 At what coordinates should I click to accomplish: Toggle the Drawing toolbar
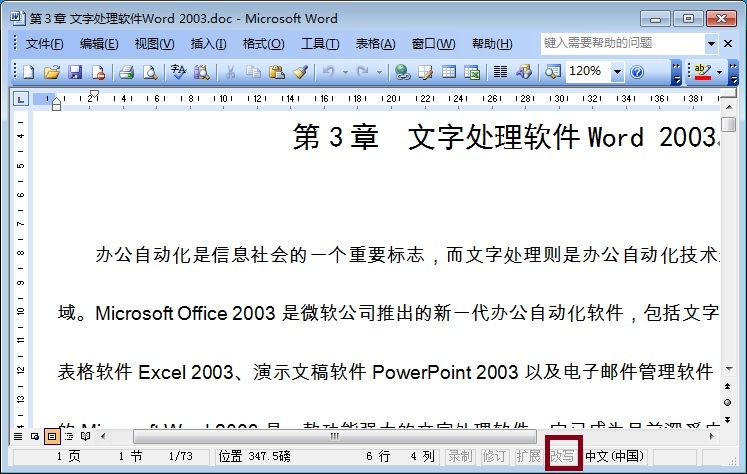pyautogui.click(x=524, y=72)
